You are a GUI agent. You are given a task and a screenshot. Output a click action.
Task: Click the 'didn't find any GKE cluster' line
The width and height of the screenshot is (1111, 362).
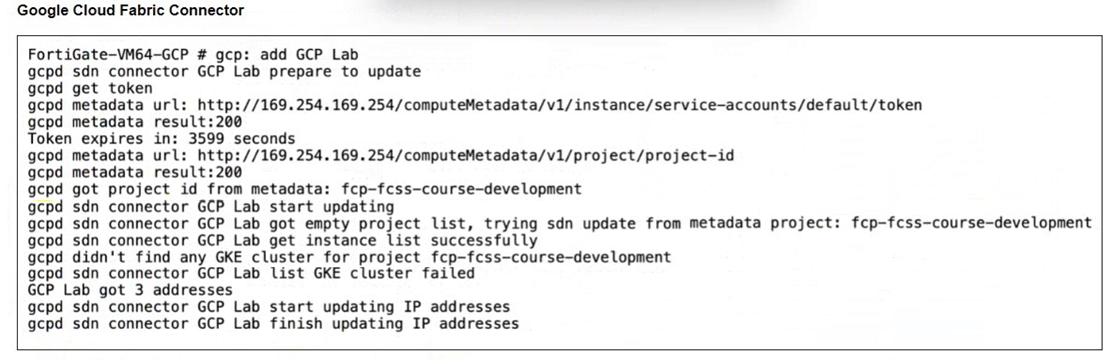(x=349, y=256)
